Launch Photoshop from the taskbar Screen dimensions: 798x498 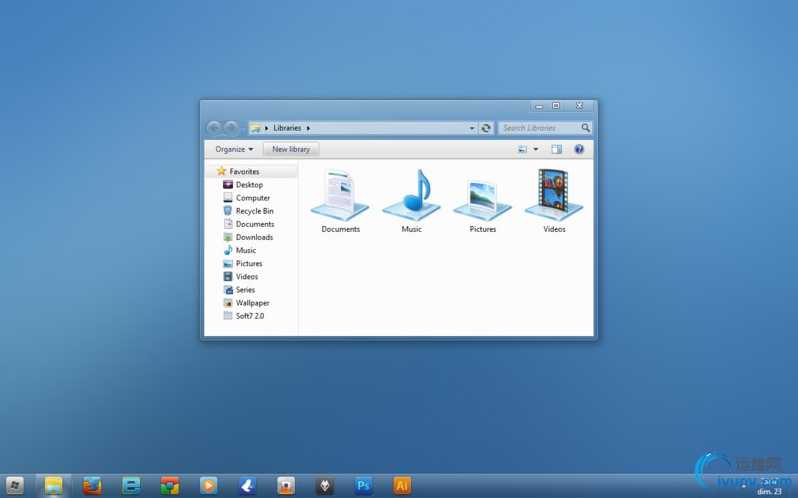[363, 486]
